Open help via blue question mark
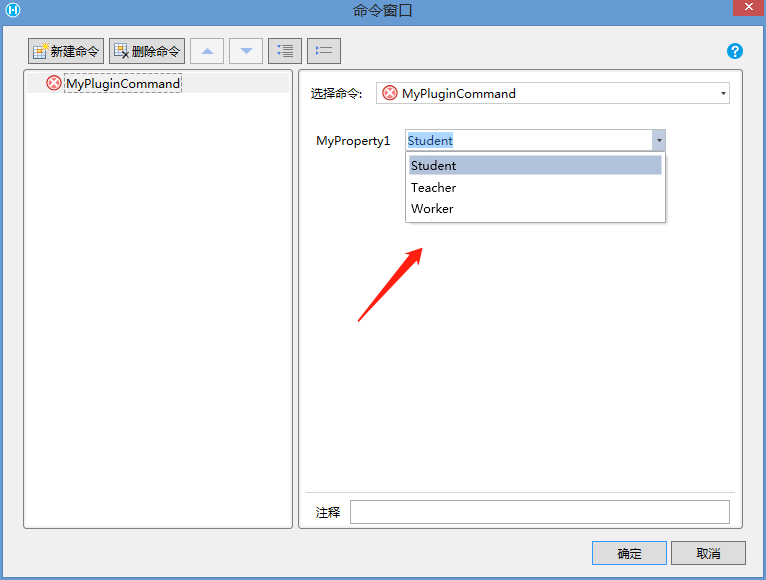This screenshot has height=580, width=766. 735,51
